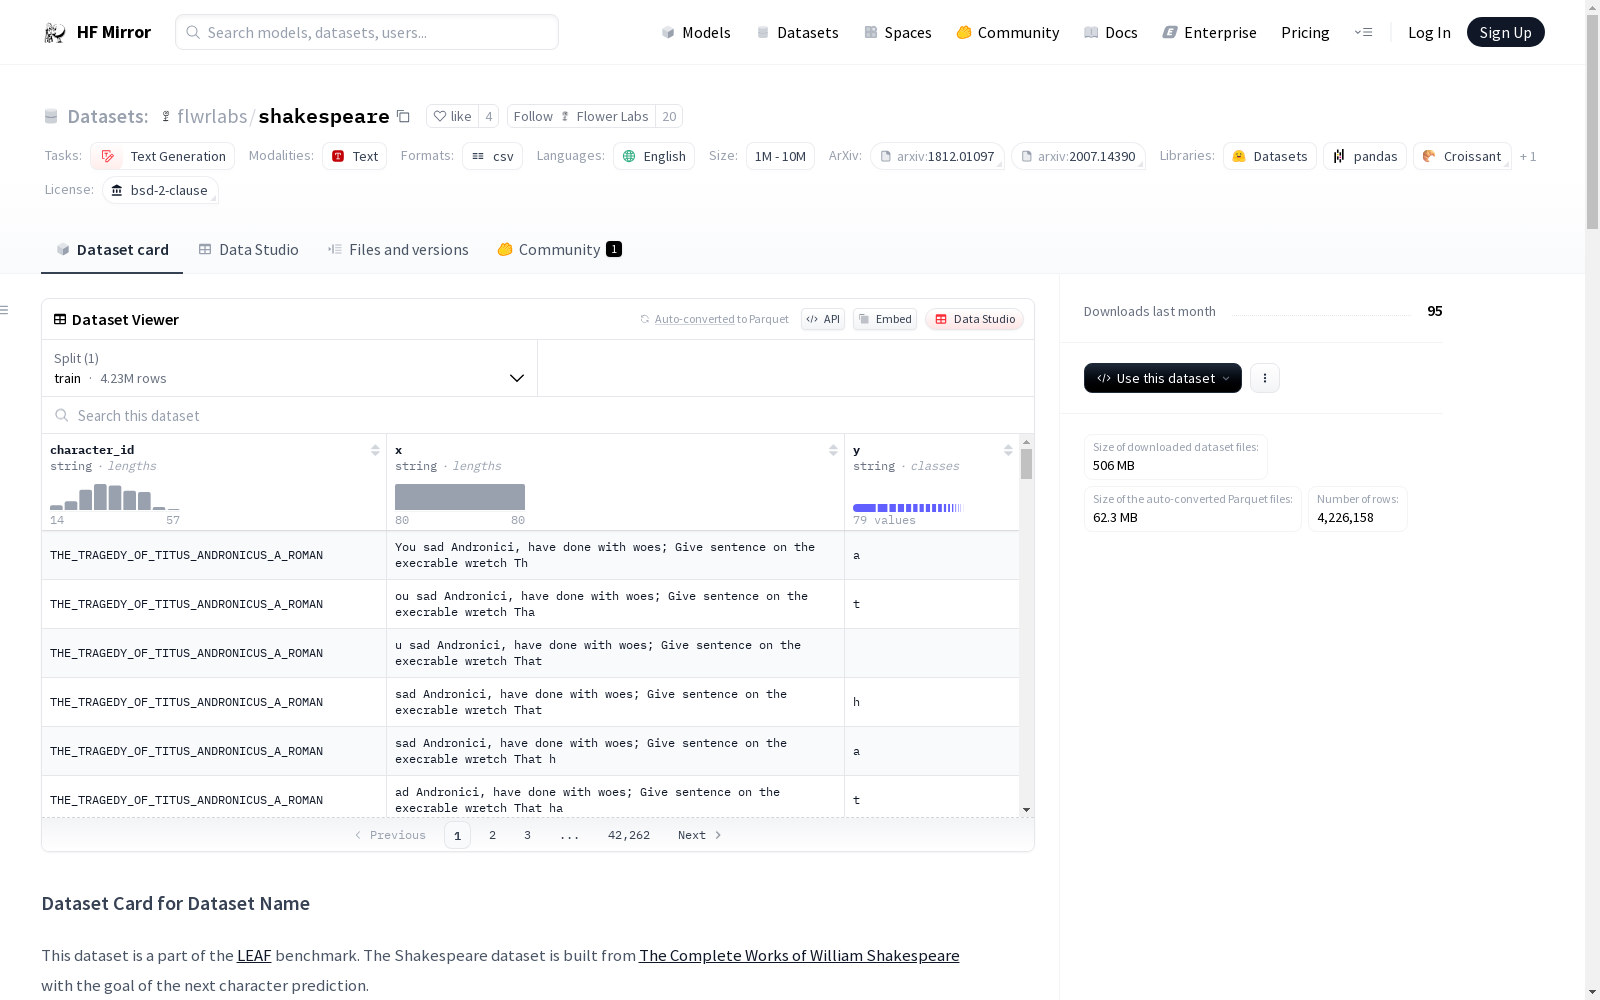1600x1000 pixels.
Task: Click the Log In link
Action: tap(1429, 32)
